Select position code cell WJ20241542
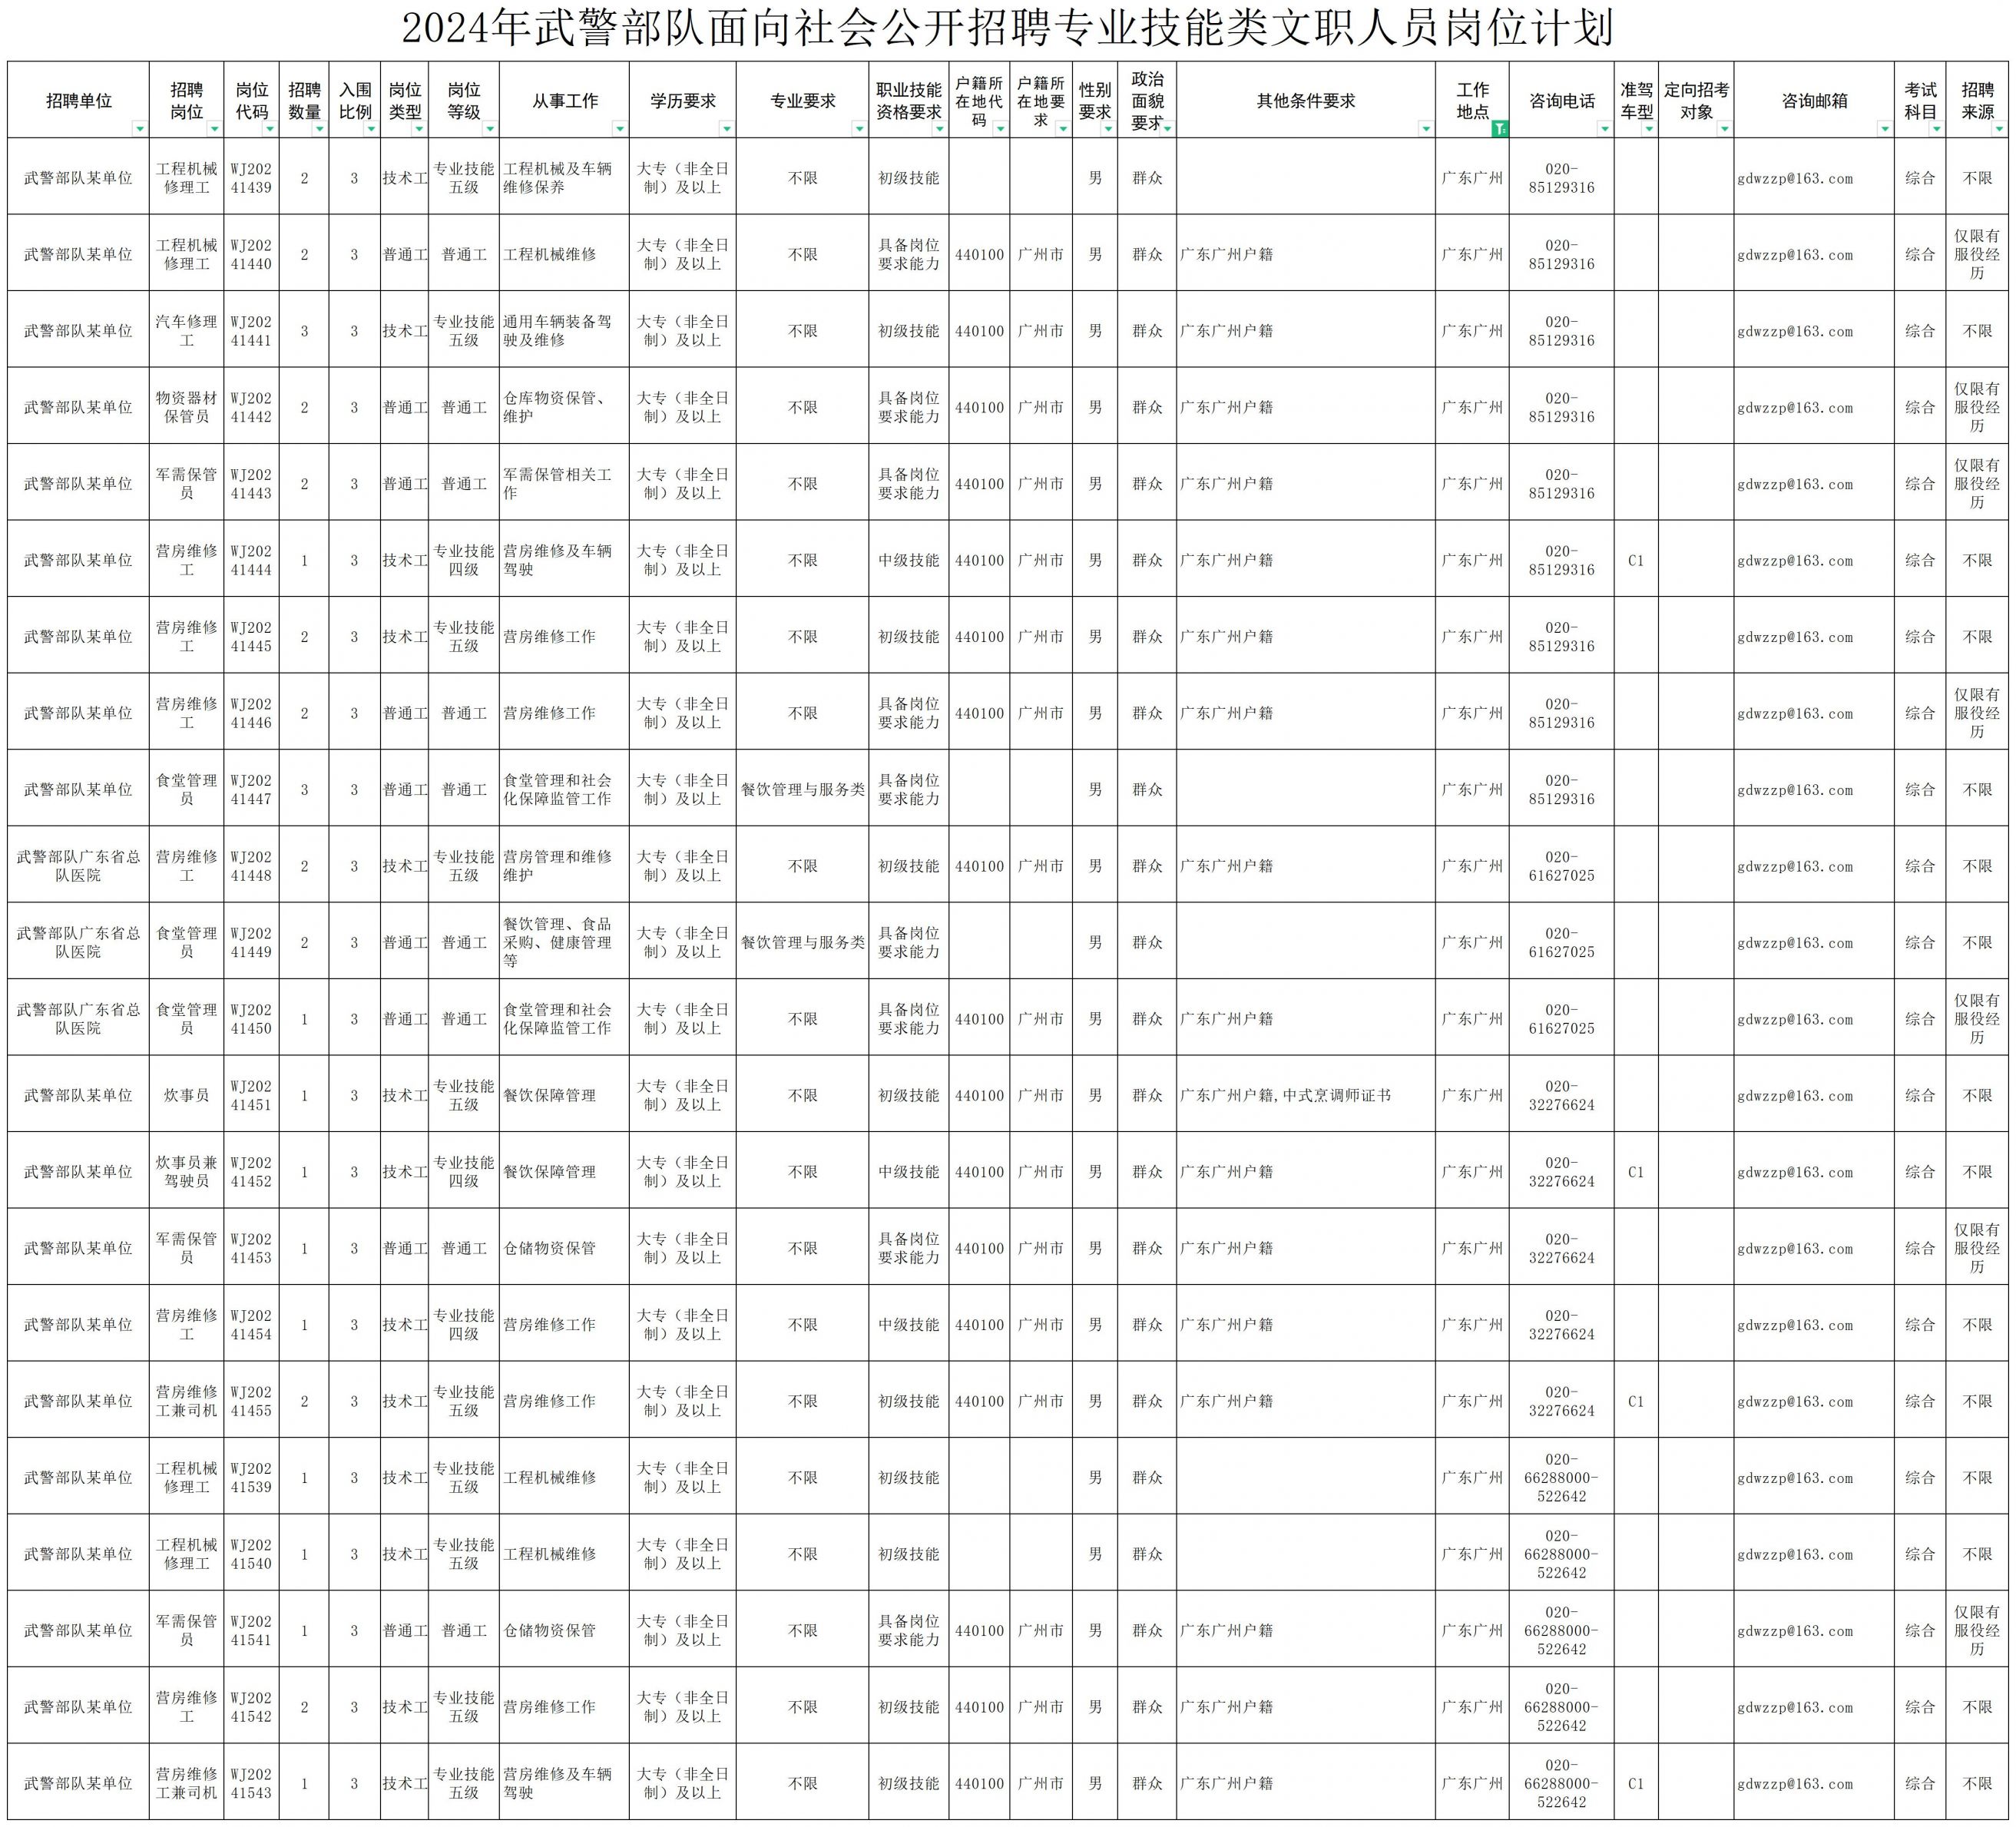2016x1827 pixels. point(251,1707)
